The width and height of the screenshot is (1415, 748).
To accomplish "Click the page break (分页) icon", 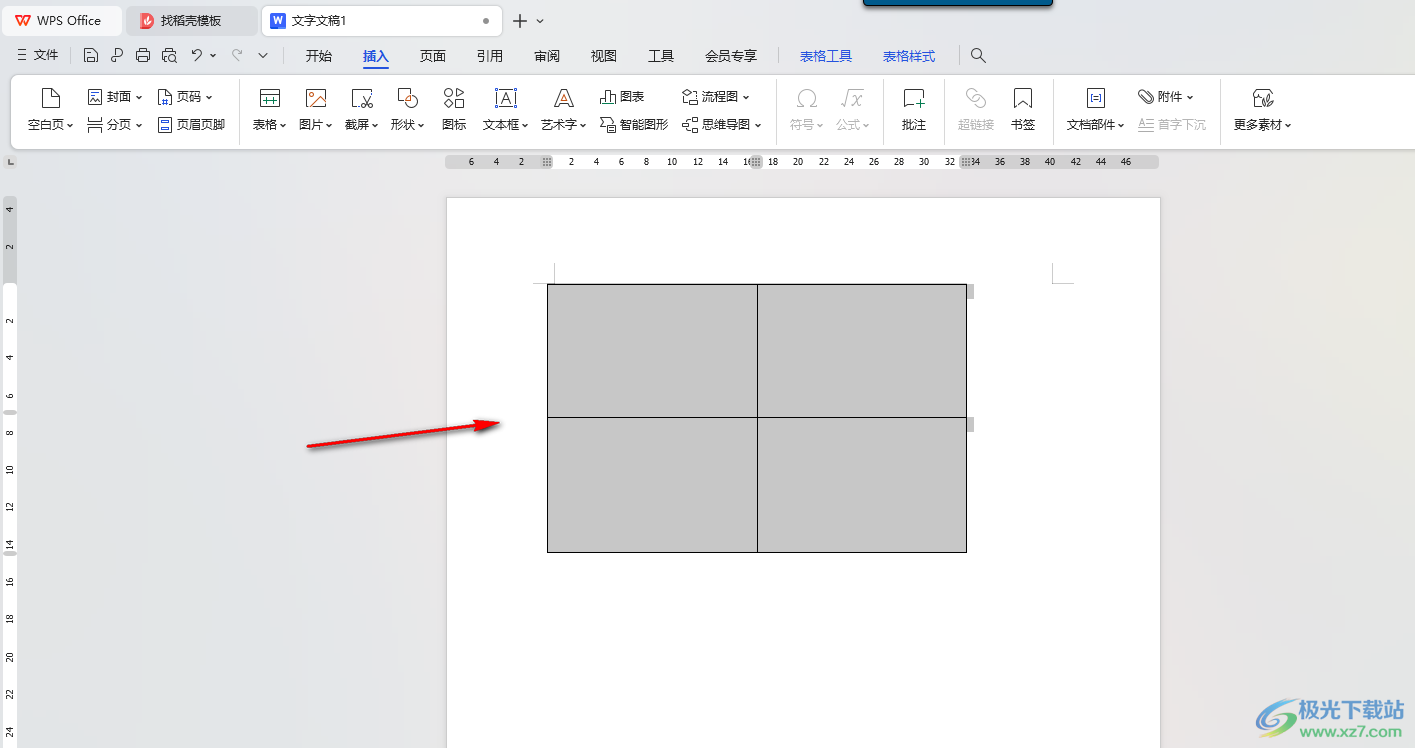I will [95, 125].
